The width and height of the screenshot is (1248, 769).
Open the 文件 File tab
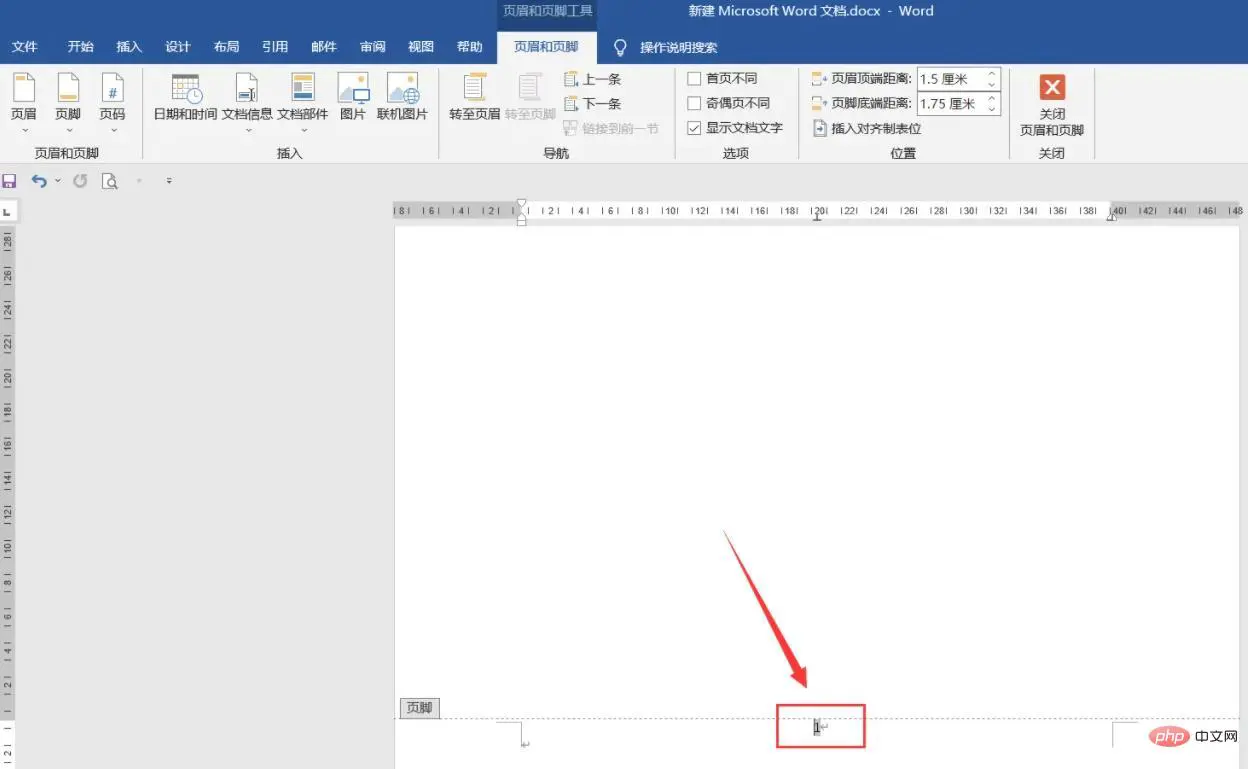[25, 47]
